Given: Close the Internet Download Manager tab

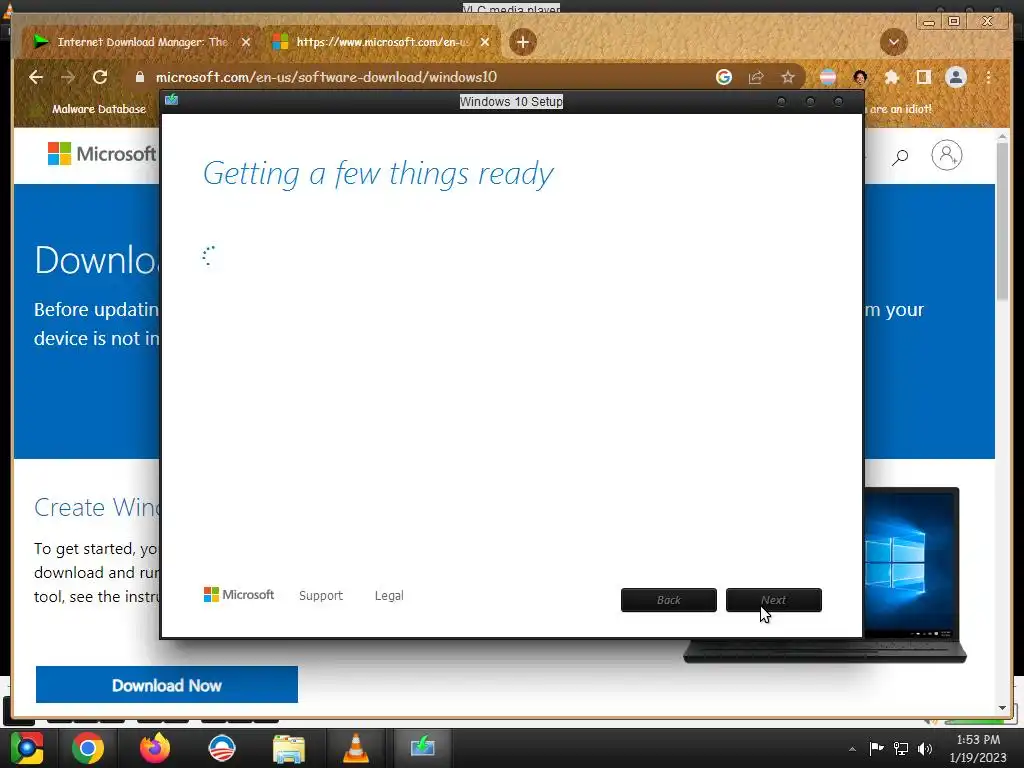Looking at the screenshot, I should coord(246,42).
